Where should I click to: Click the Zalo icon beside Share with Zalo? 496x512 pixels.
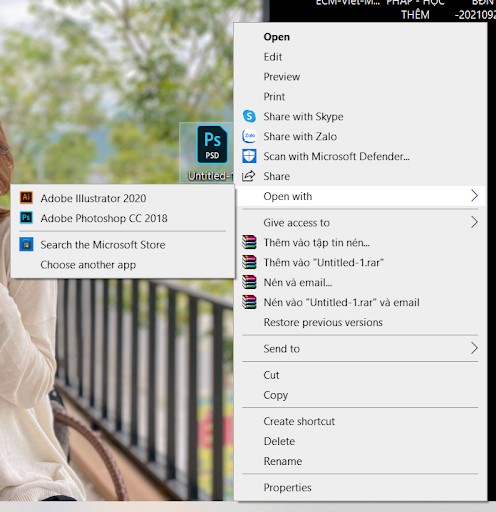[x=249, y=136]
